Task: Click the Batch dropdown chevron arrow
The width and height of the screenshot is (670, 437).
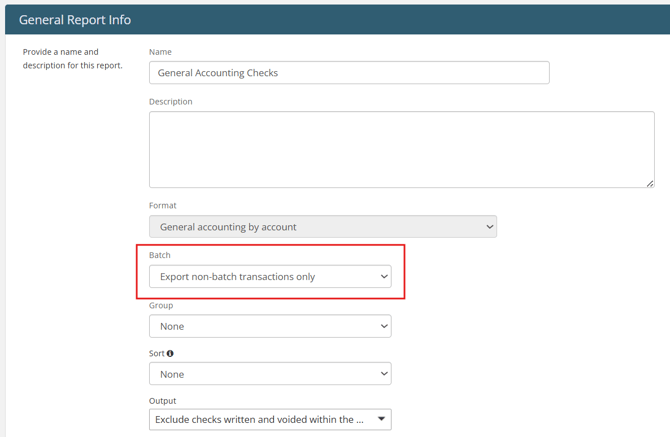Action: (384, 276)
